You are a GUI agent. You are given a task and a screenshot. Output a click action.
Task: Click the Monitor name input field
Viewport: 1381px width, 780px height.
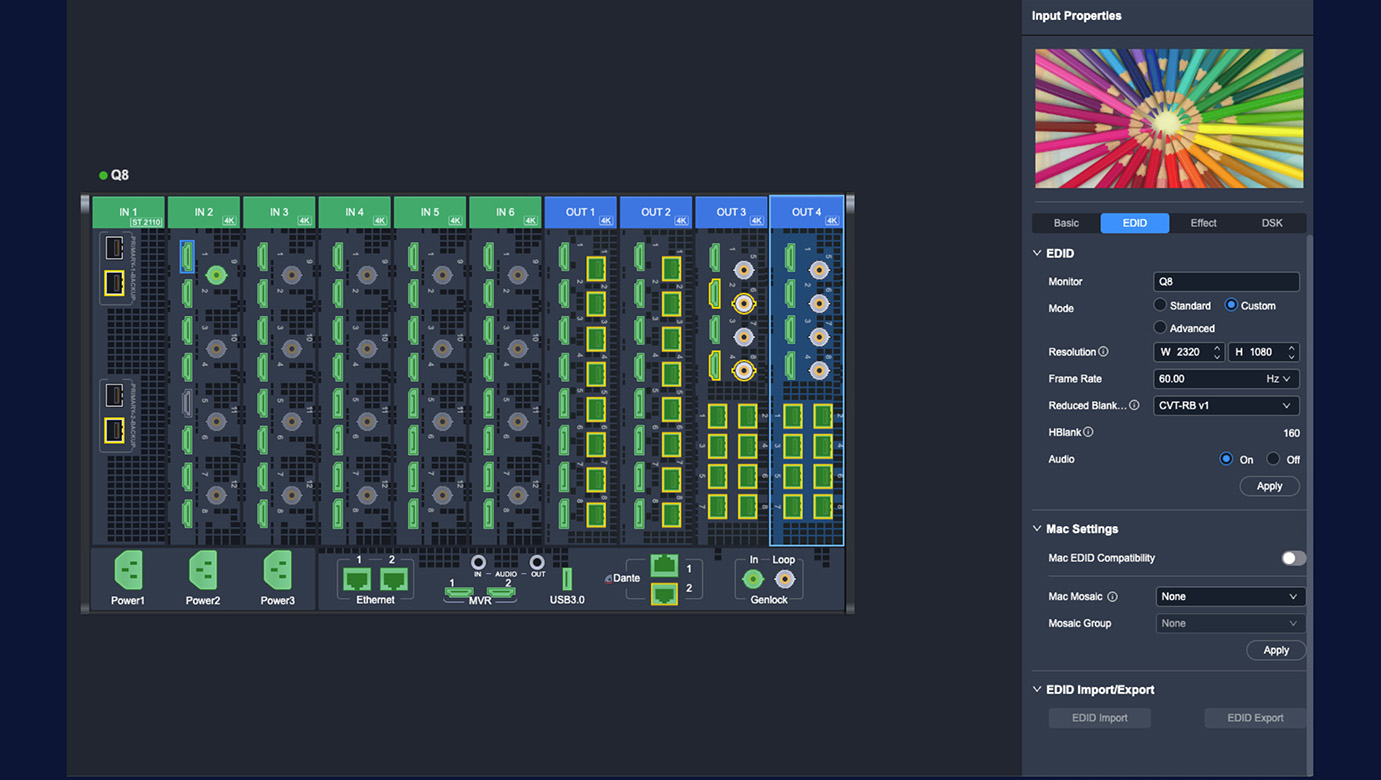tap(1226, 282)
